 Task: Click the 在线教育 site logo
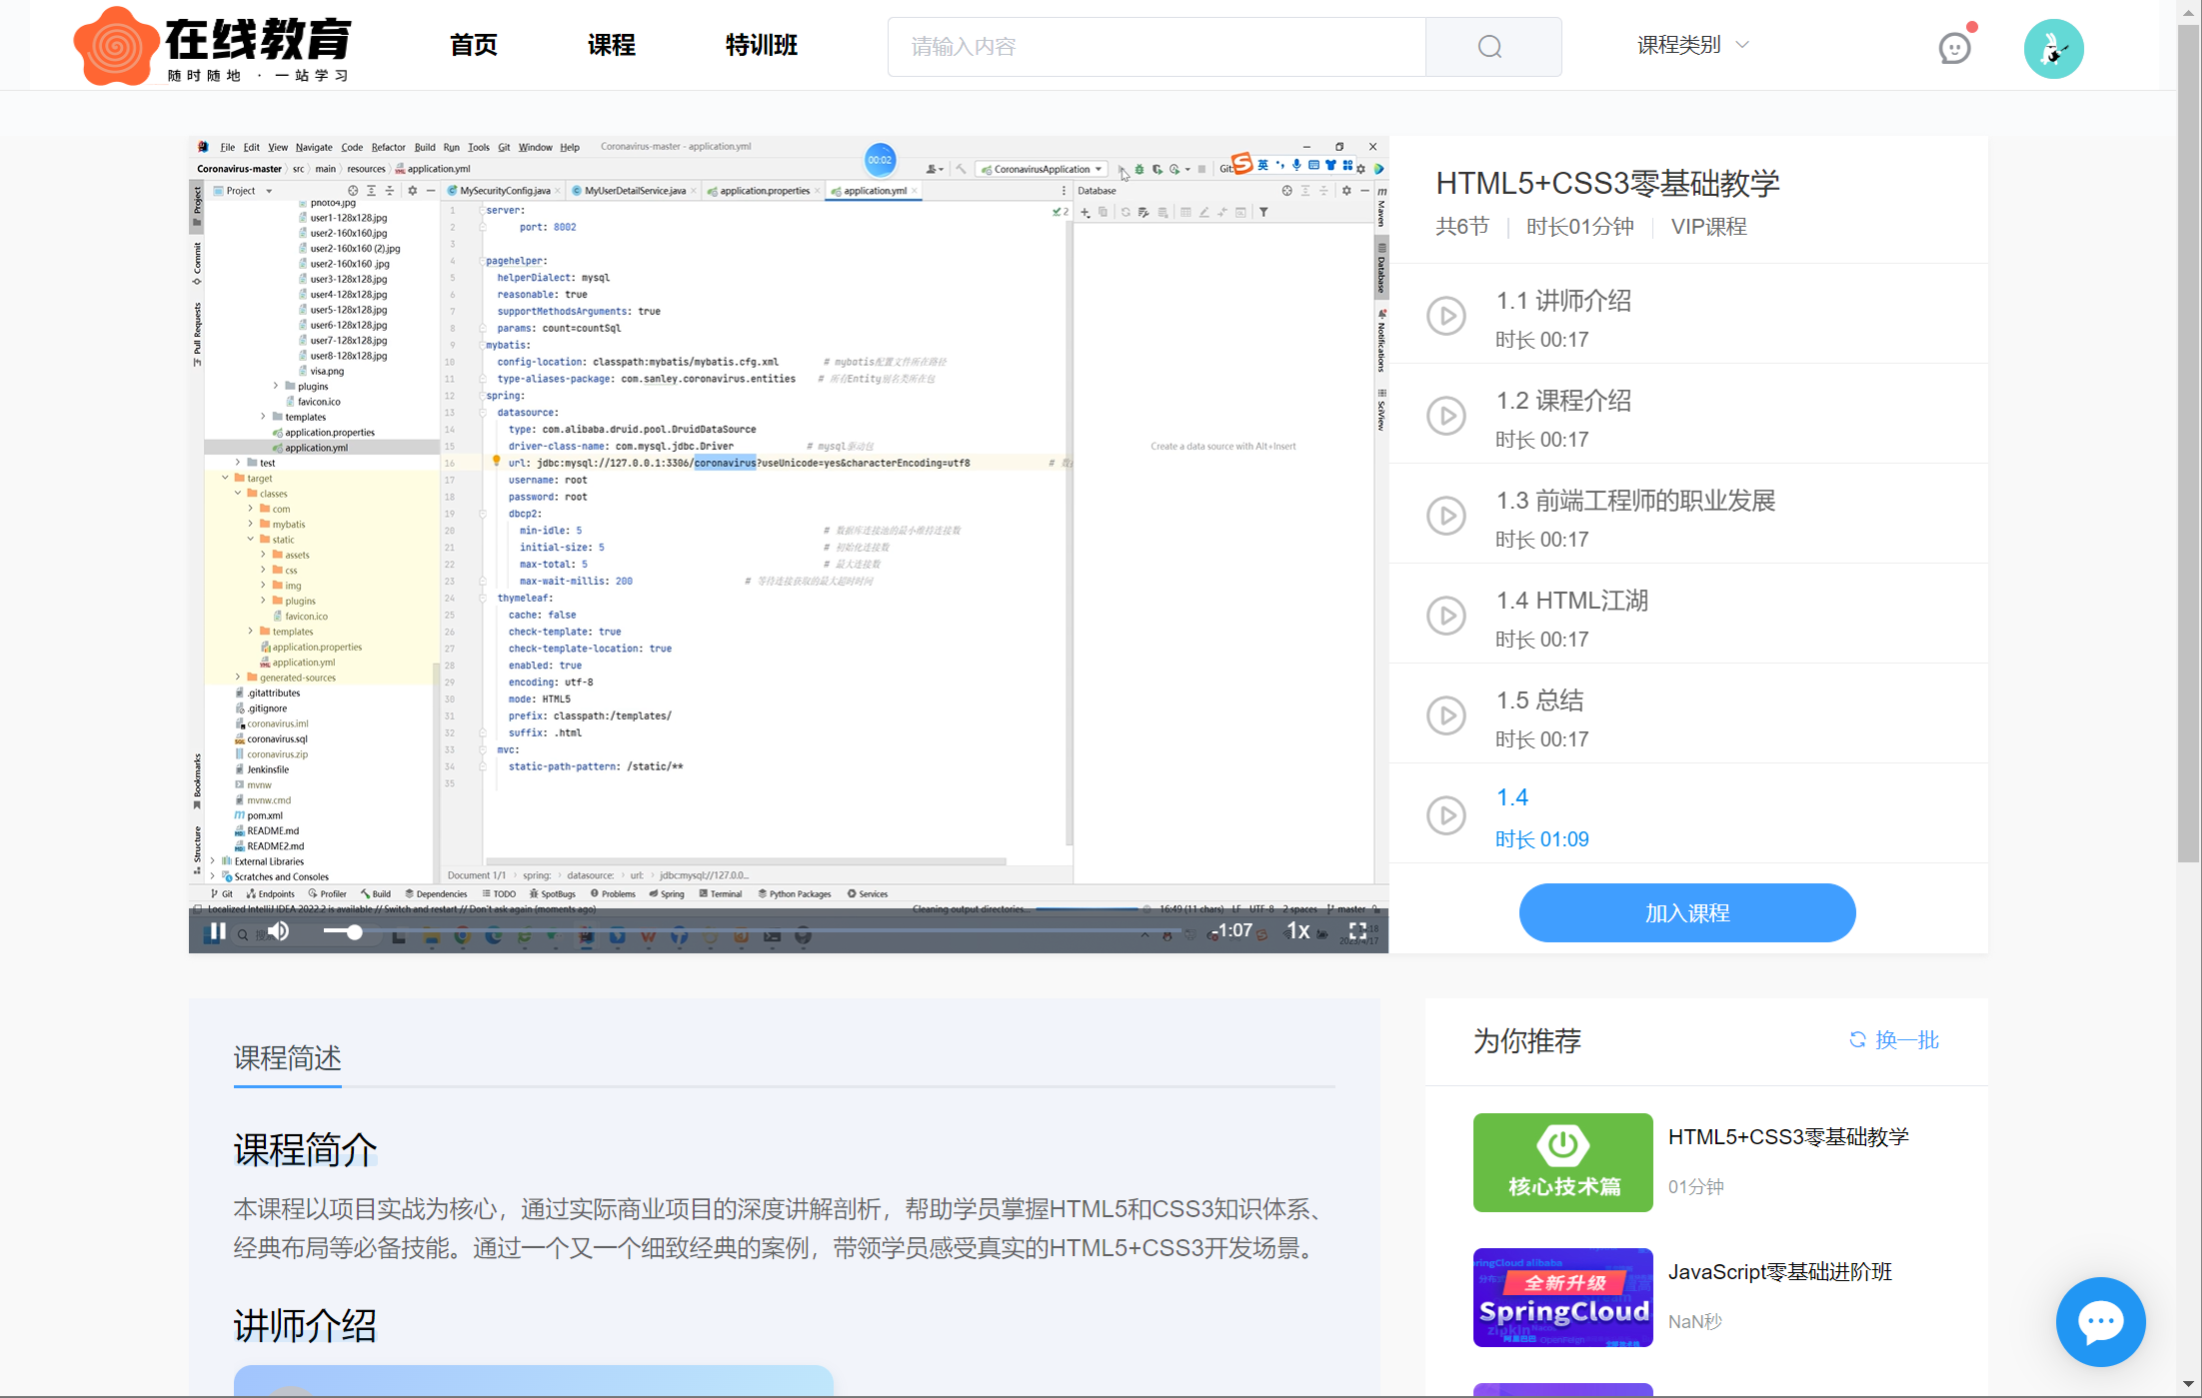212,46
